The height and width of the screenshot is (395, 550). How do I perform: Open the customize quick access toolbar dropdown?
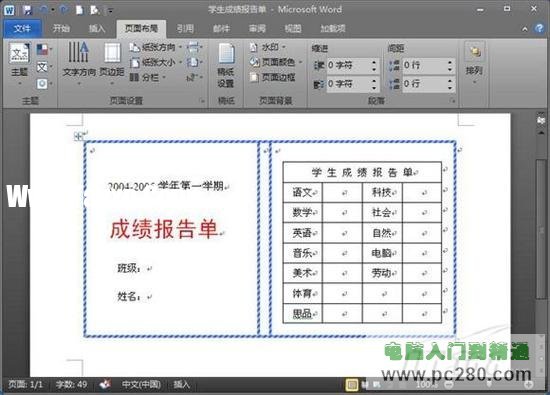[110, 11]
